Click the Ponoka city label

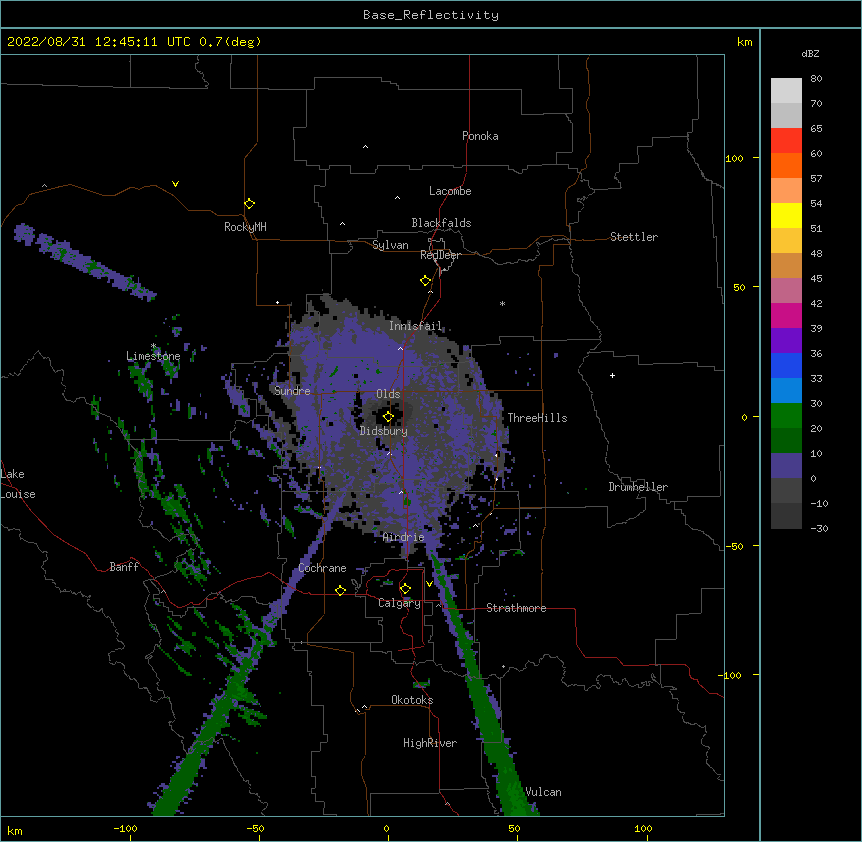click(480, 136)
